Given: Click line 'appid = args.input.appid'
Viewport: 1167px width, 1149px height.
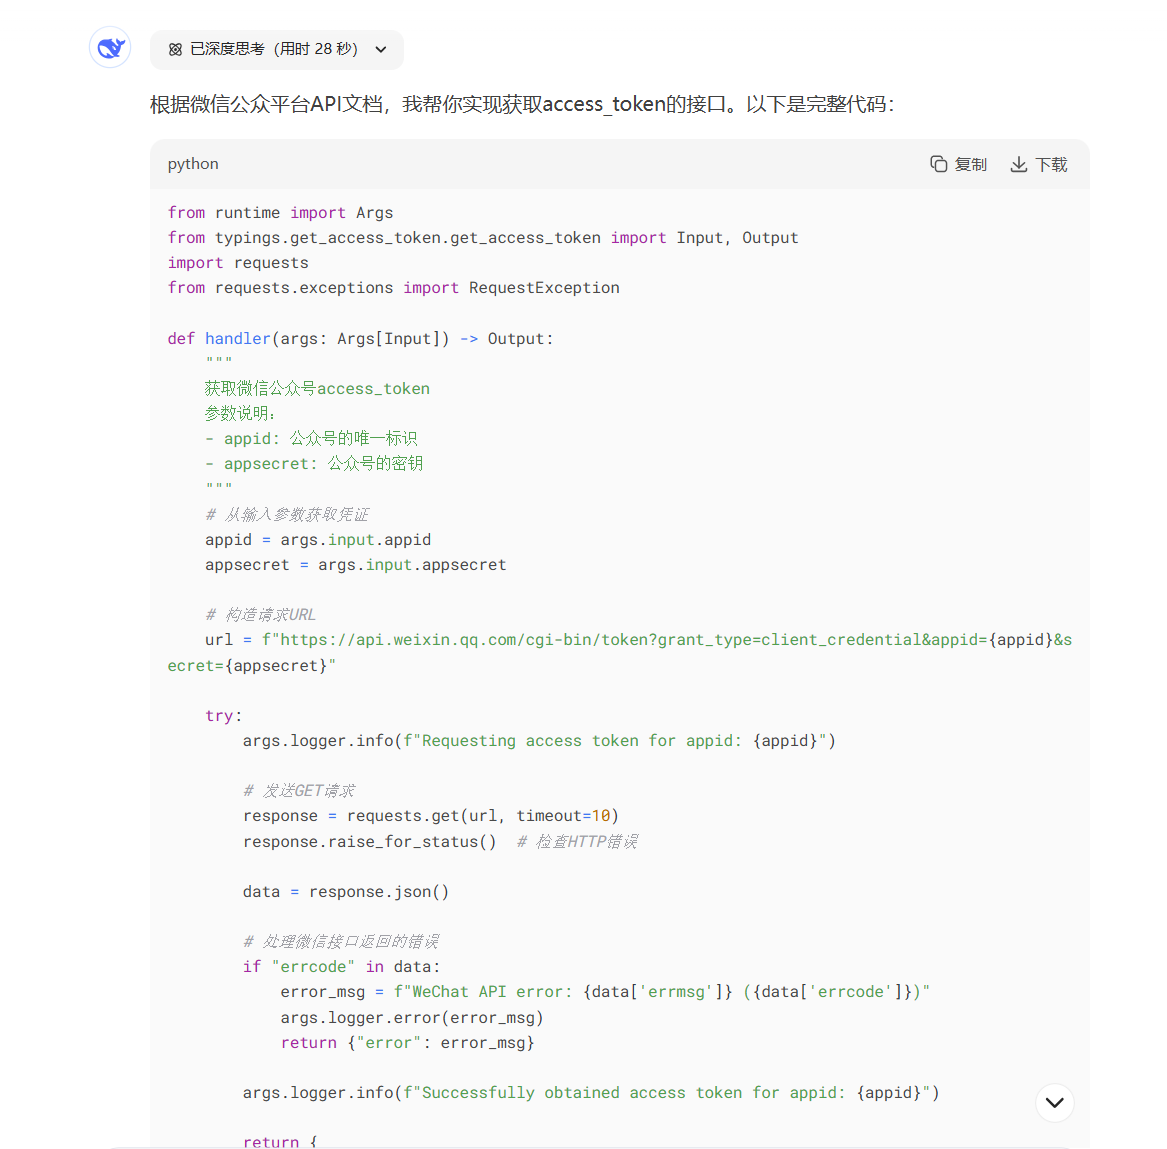Looking at the screenshot, I should coord(318,540).
